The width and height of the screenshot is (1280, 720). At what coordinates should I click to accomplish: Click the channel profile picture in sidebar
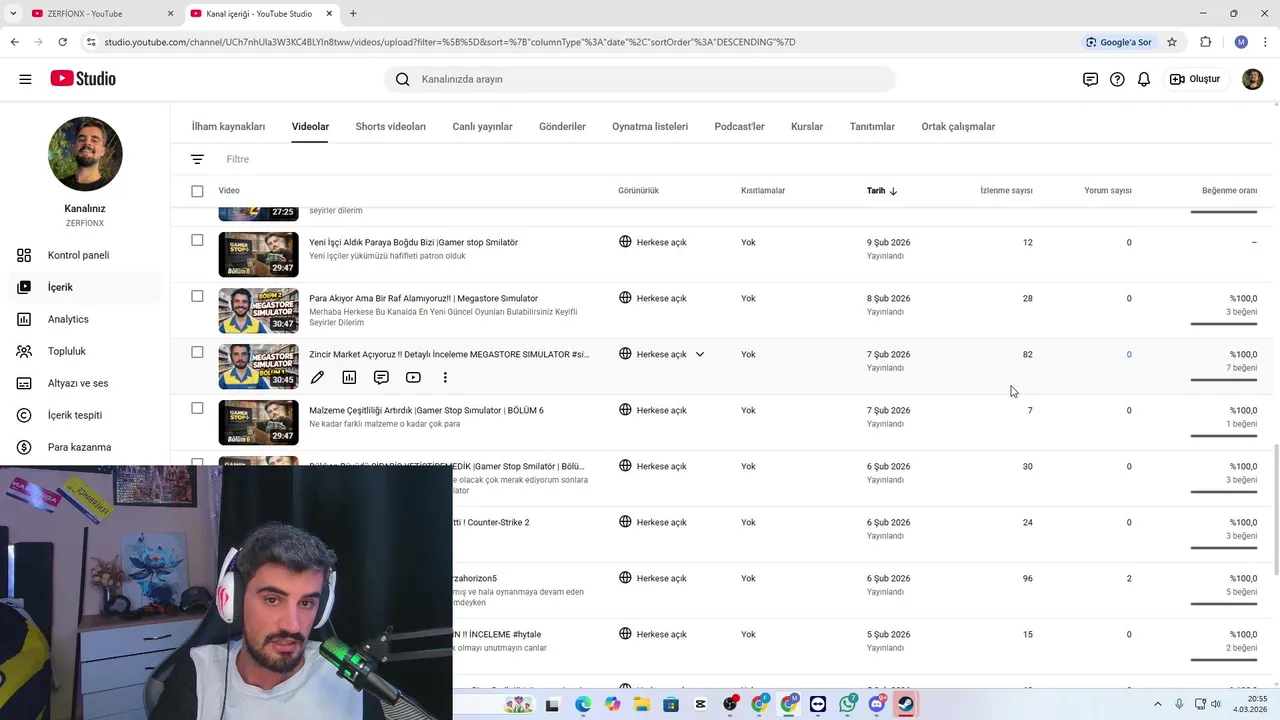click(85, 154)
